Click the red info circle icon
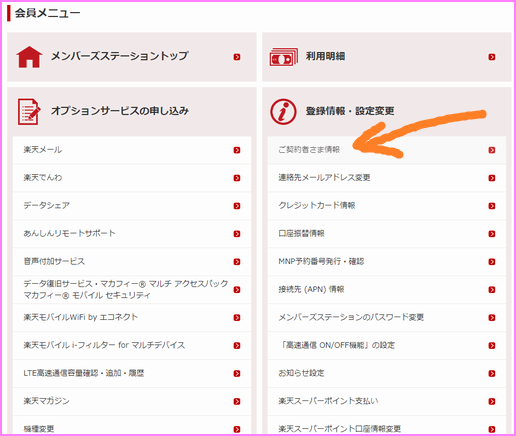 (x=283, y=112)
